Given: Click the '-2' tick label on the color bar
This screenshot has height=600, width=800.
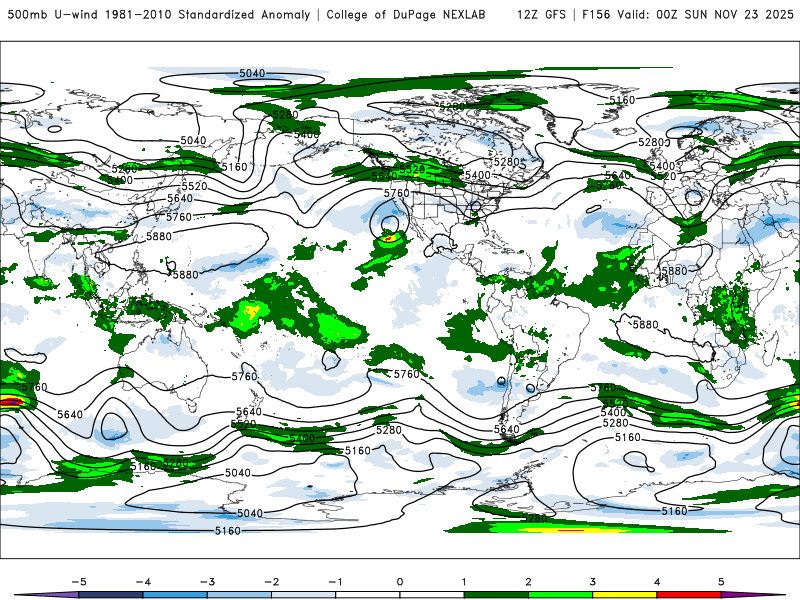Looking at the screenshot, I should pyautogui.click(x=271, y=582).
